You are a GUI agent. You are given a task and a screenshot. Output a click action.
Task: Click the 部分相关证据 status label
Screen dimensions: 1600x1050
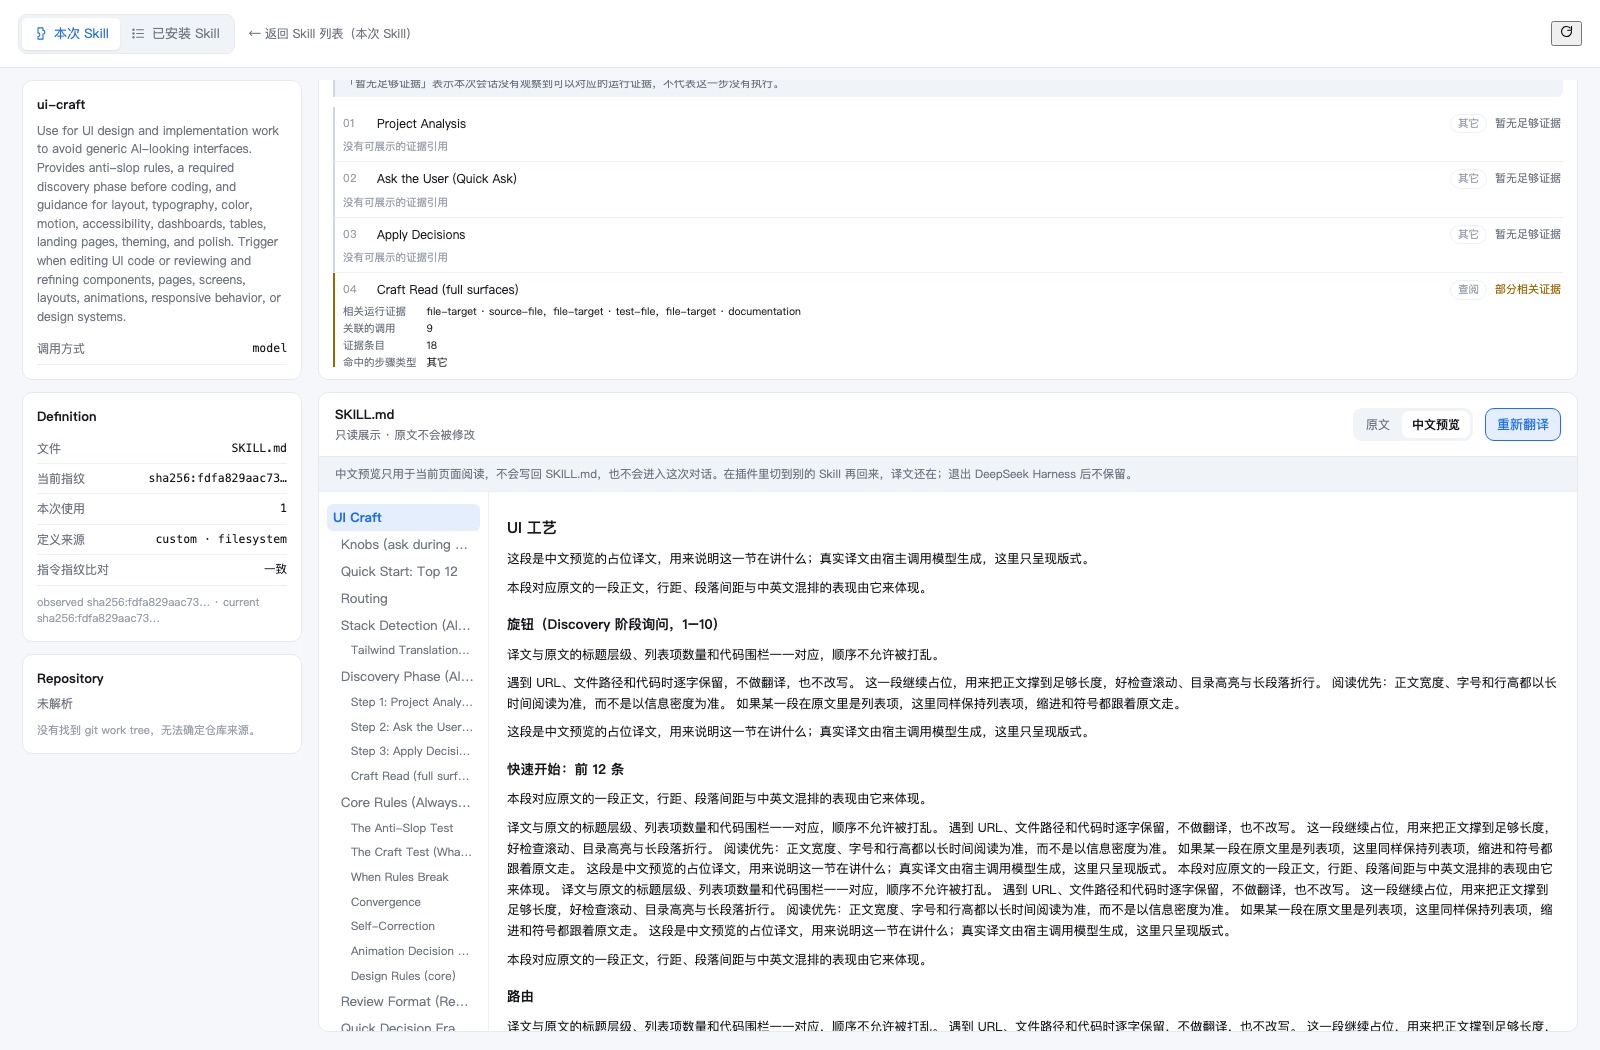click(x=1527, y=289)
